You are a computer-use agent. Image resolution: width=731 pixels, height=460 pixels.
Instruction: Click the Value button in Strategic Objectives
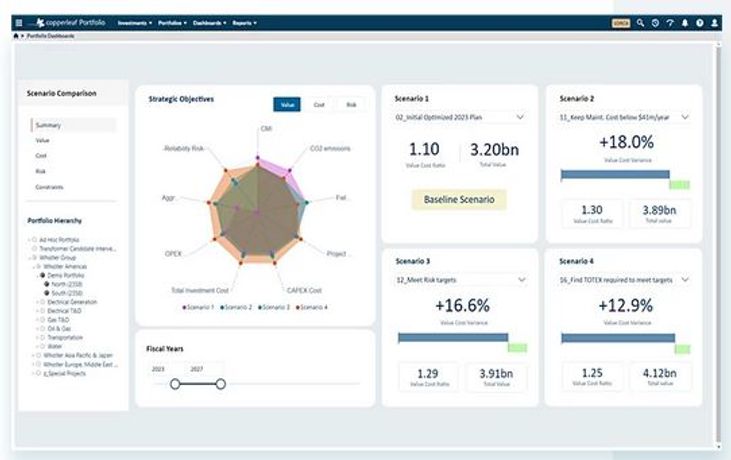coord(287,104)
